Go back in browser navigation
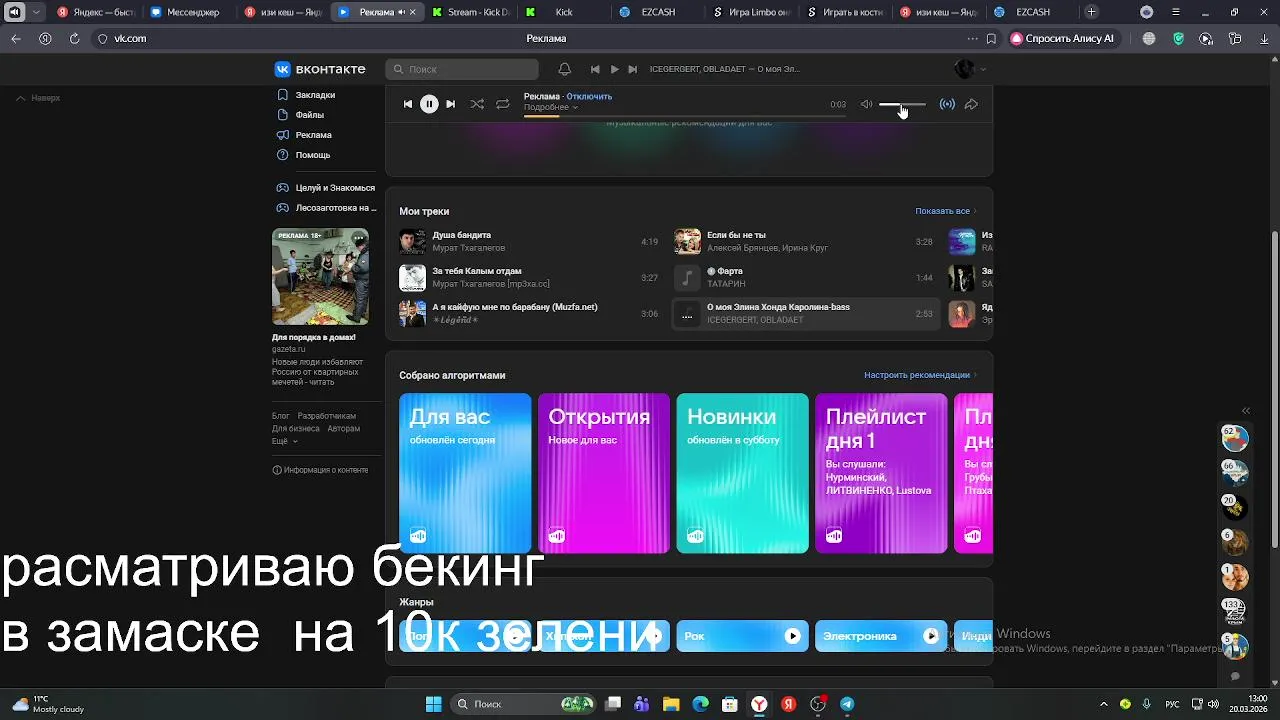 pyautogui.click(x=16, y=38)
